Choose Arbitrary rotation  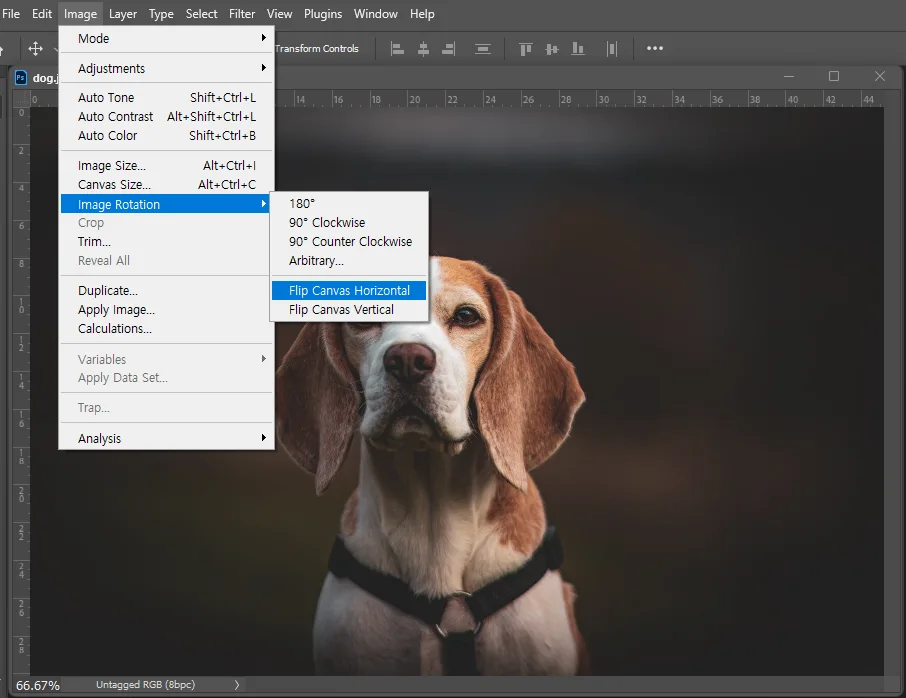(x=349, y=261)
